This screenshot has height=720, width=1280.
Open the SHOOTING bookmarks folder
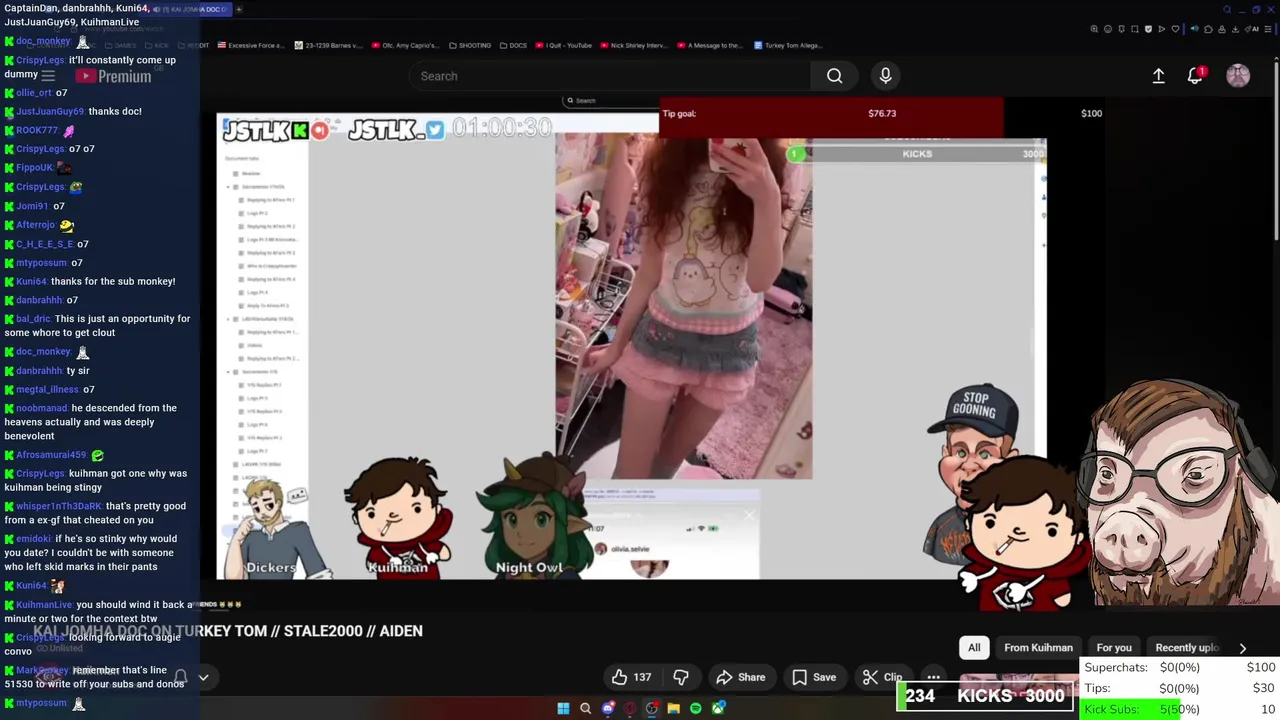pyautogui.click(x=470, y=45)
